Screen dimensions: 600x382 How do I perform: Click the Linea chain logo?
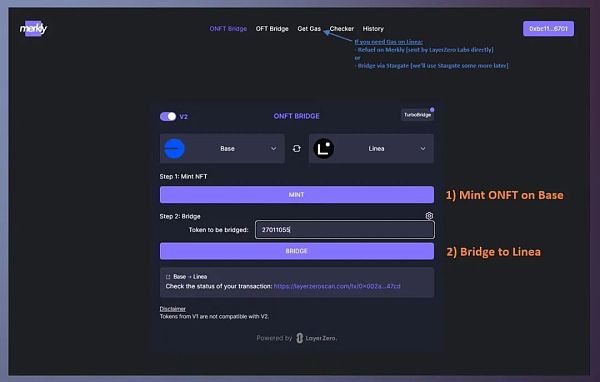tap(324, 149)
